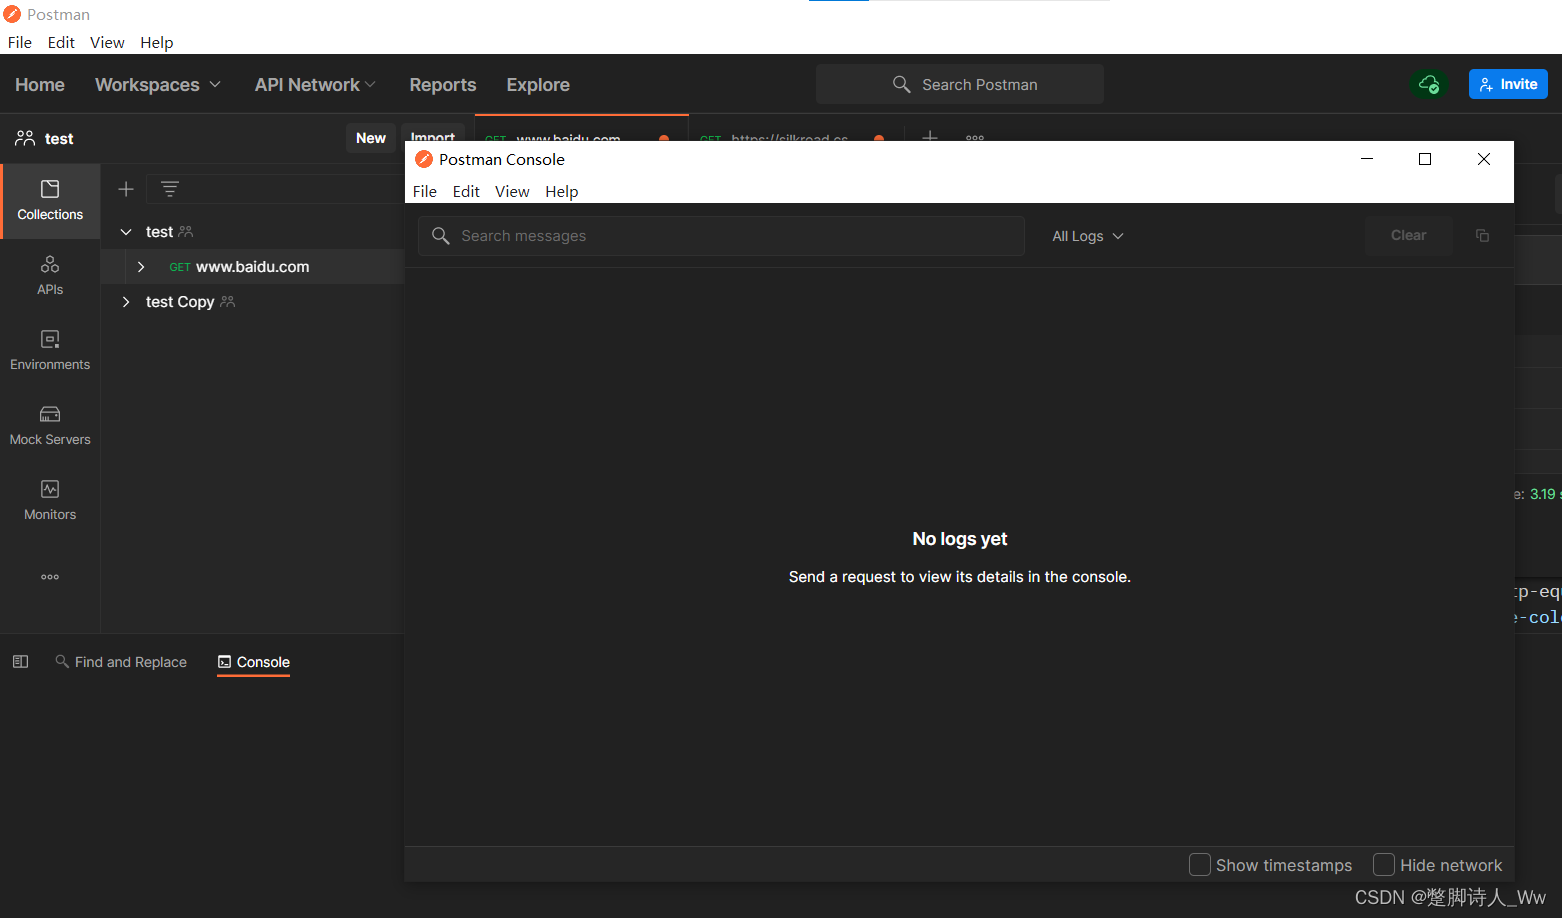The image size is (1562, 918).
Task: Click the shared icon beside test collection
Action: 186,232
